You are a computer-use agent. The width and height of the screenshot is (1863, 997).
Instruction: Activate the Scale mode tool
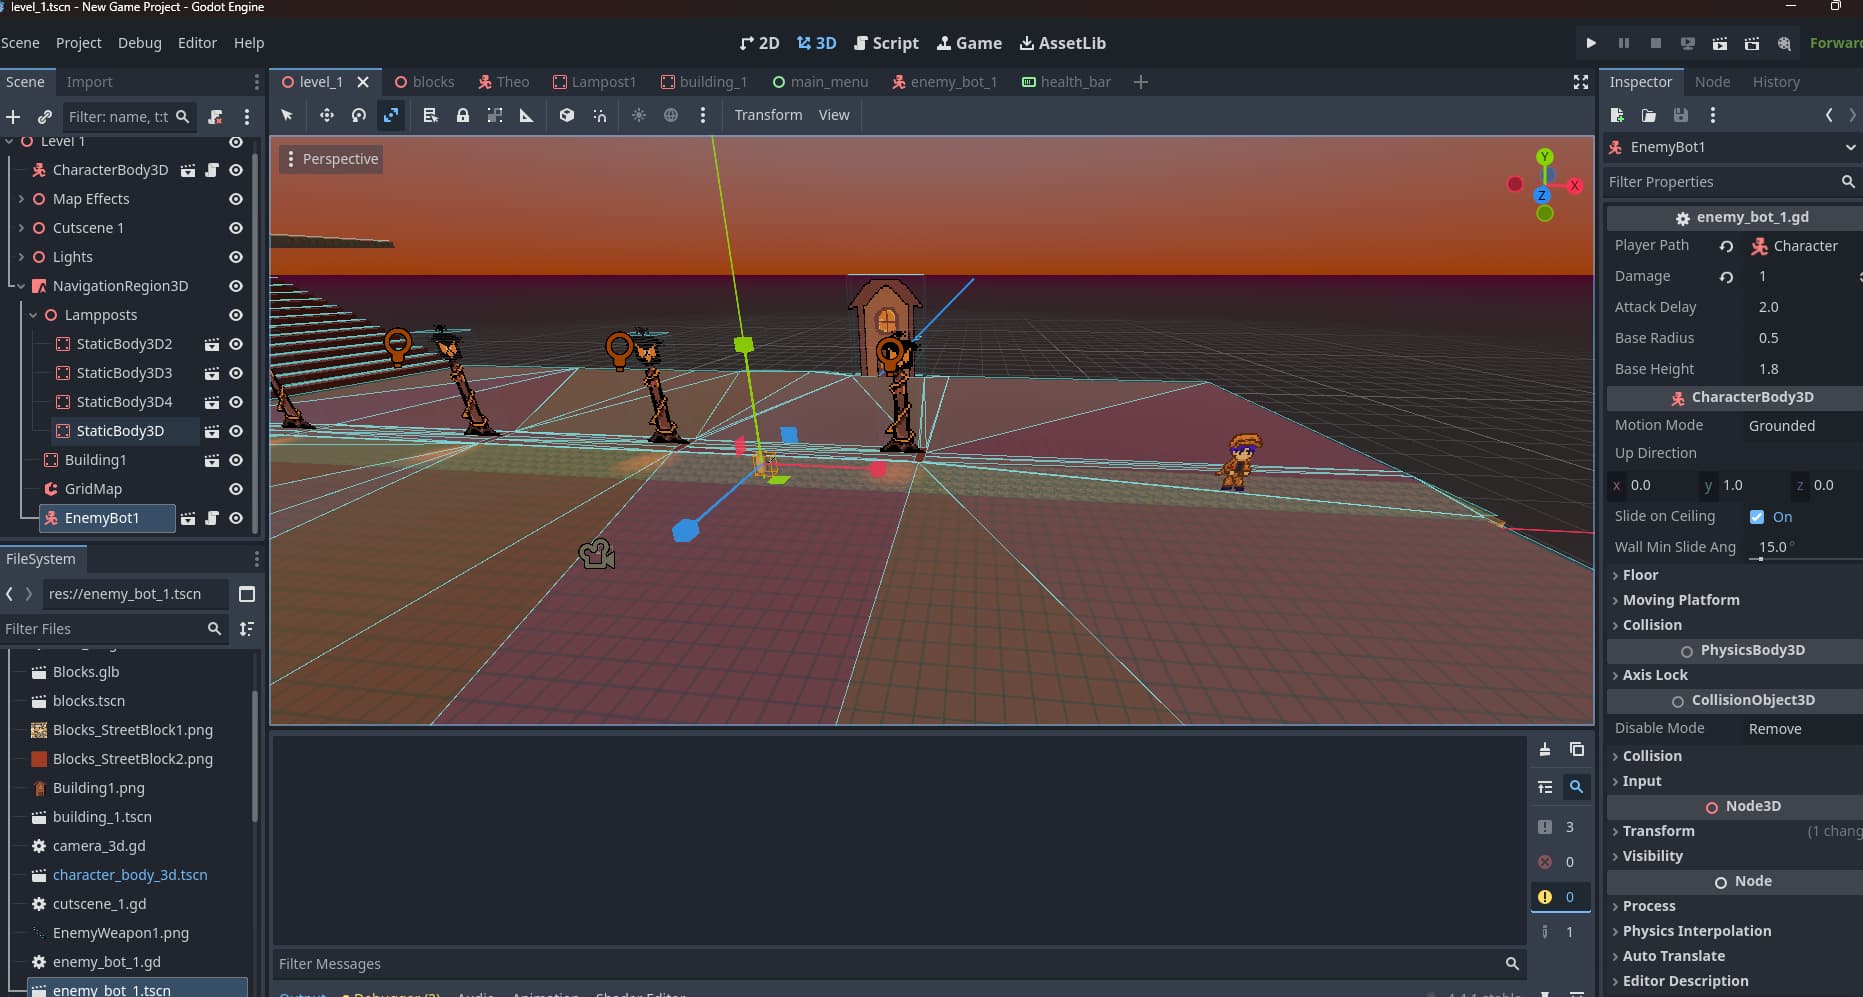pos(391,115)
